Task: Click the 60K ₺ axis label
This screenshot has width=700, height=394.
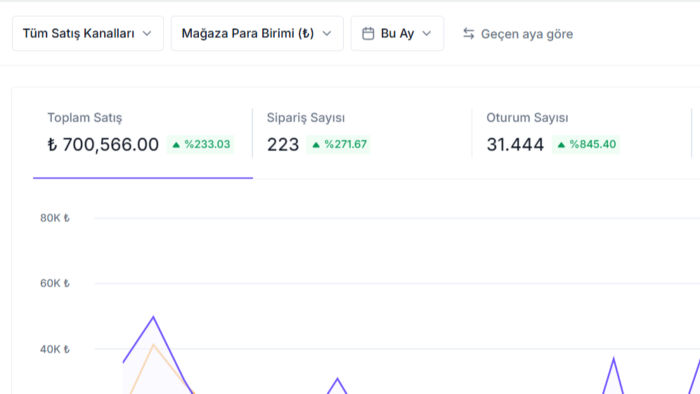Action: (55, 283)
